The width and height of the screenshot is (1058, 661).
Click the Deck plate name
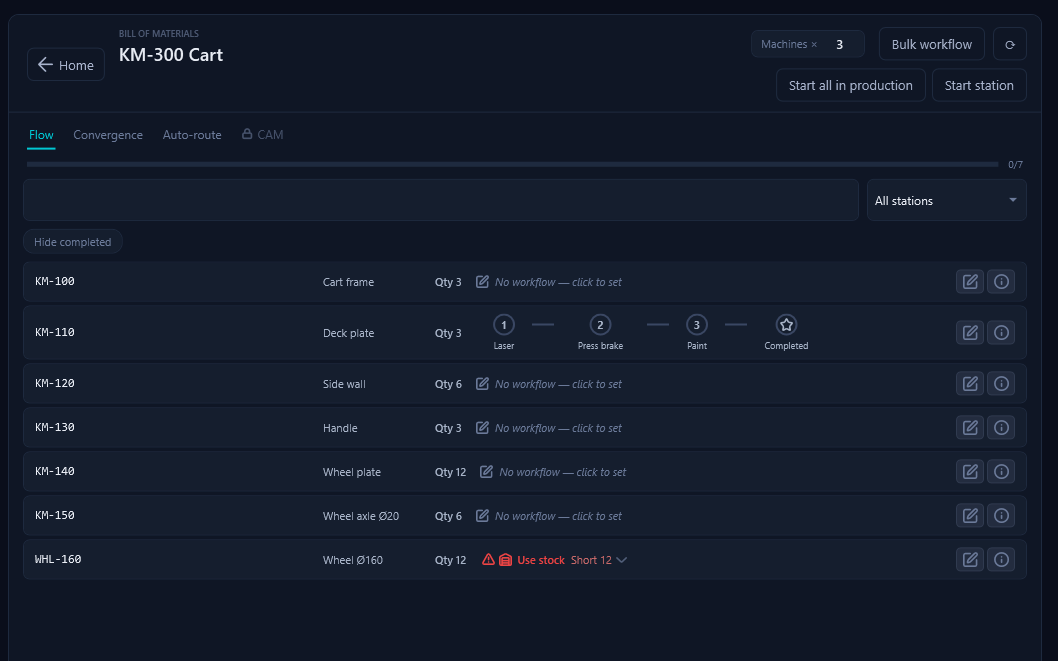pyautogui.click(x=348, y=333)
